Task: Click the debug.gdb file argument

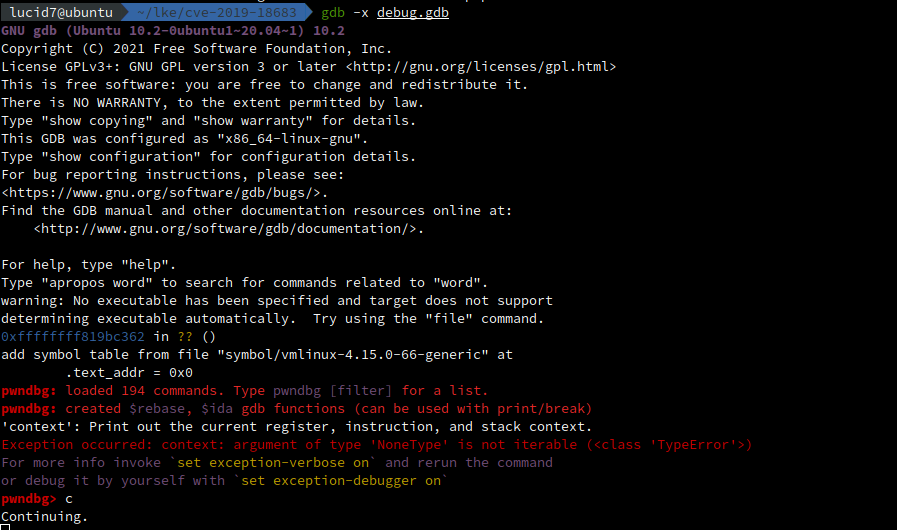Action: pos(412,12)
